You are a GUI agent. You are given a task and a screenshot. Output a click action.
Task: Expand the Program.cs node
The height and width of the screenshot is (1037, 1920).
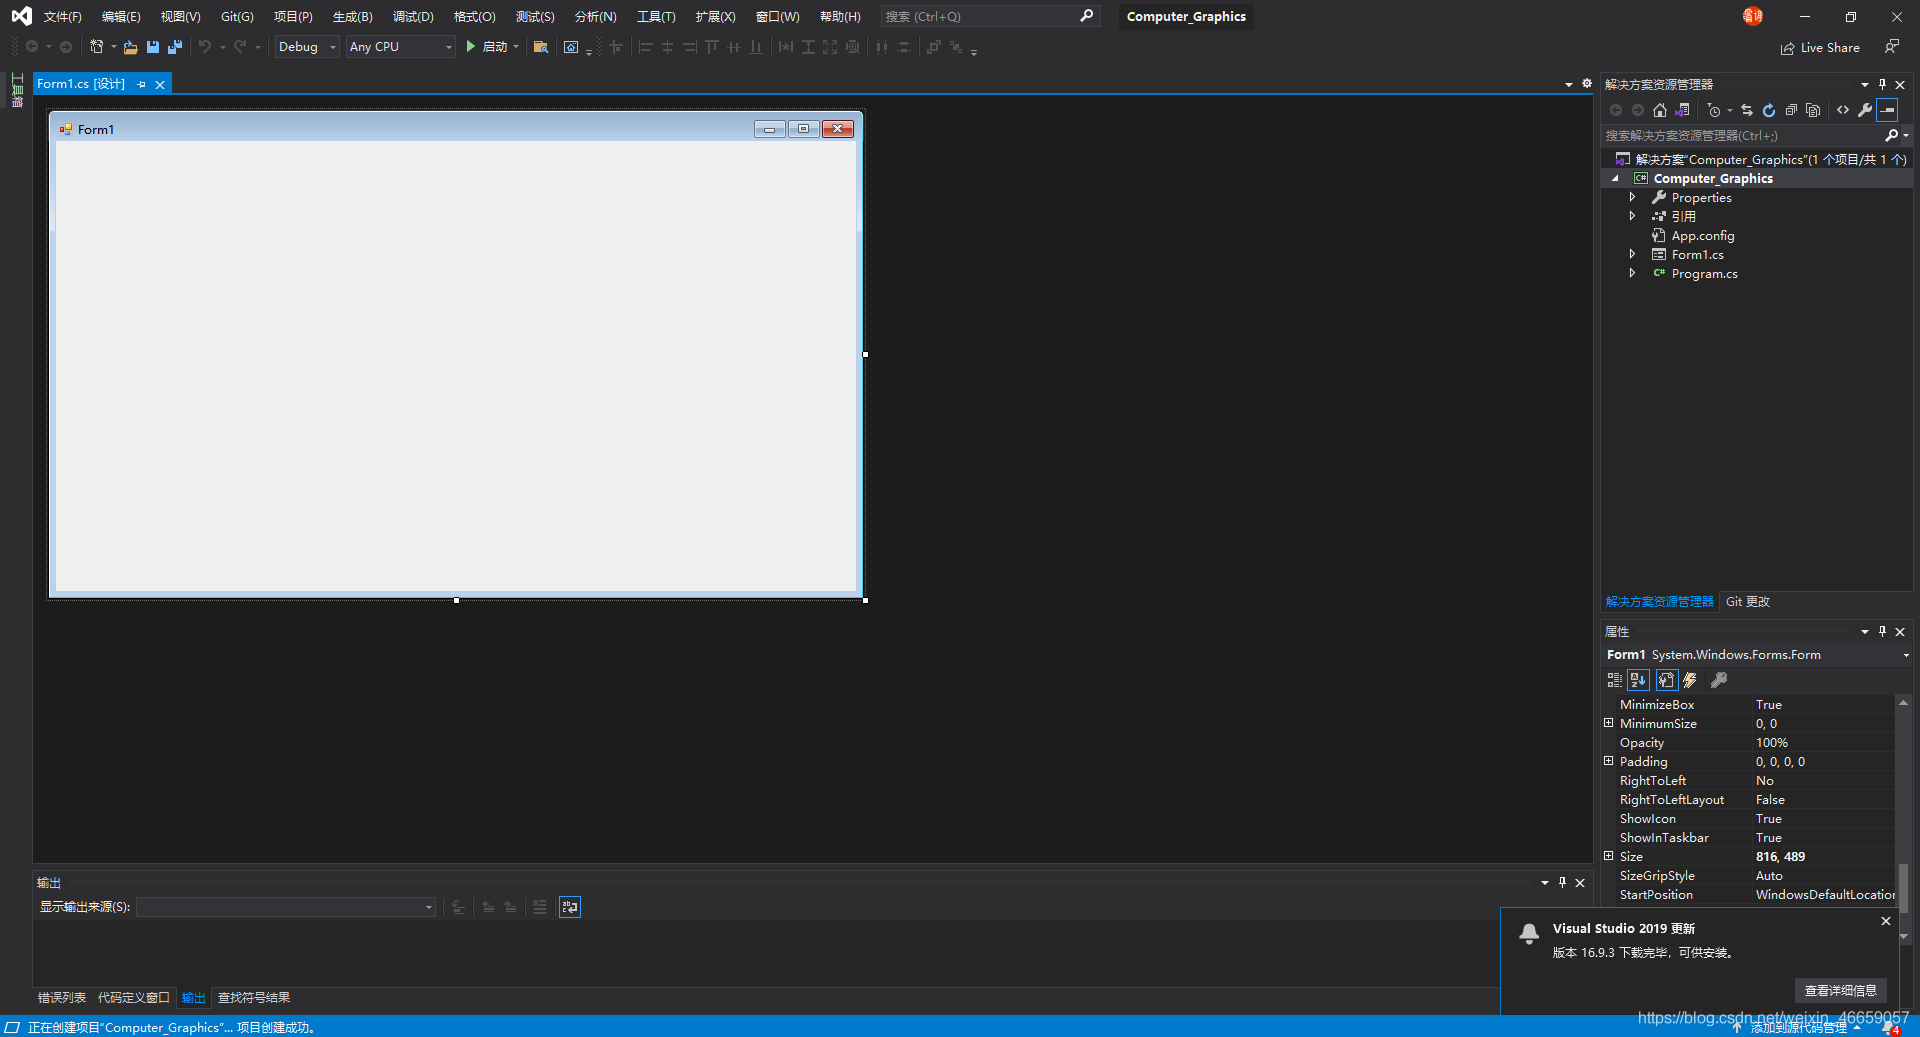pyautogui.click(x=1632, y=273)
